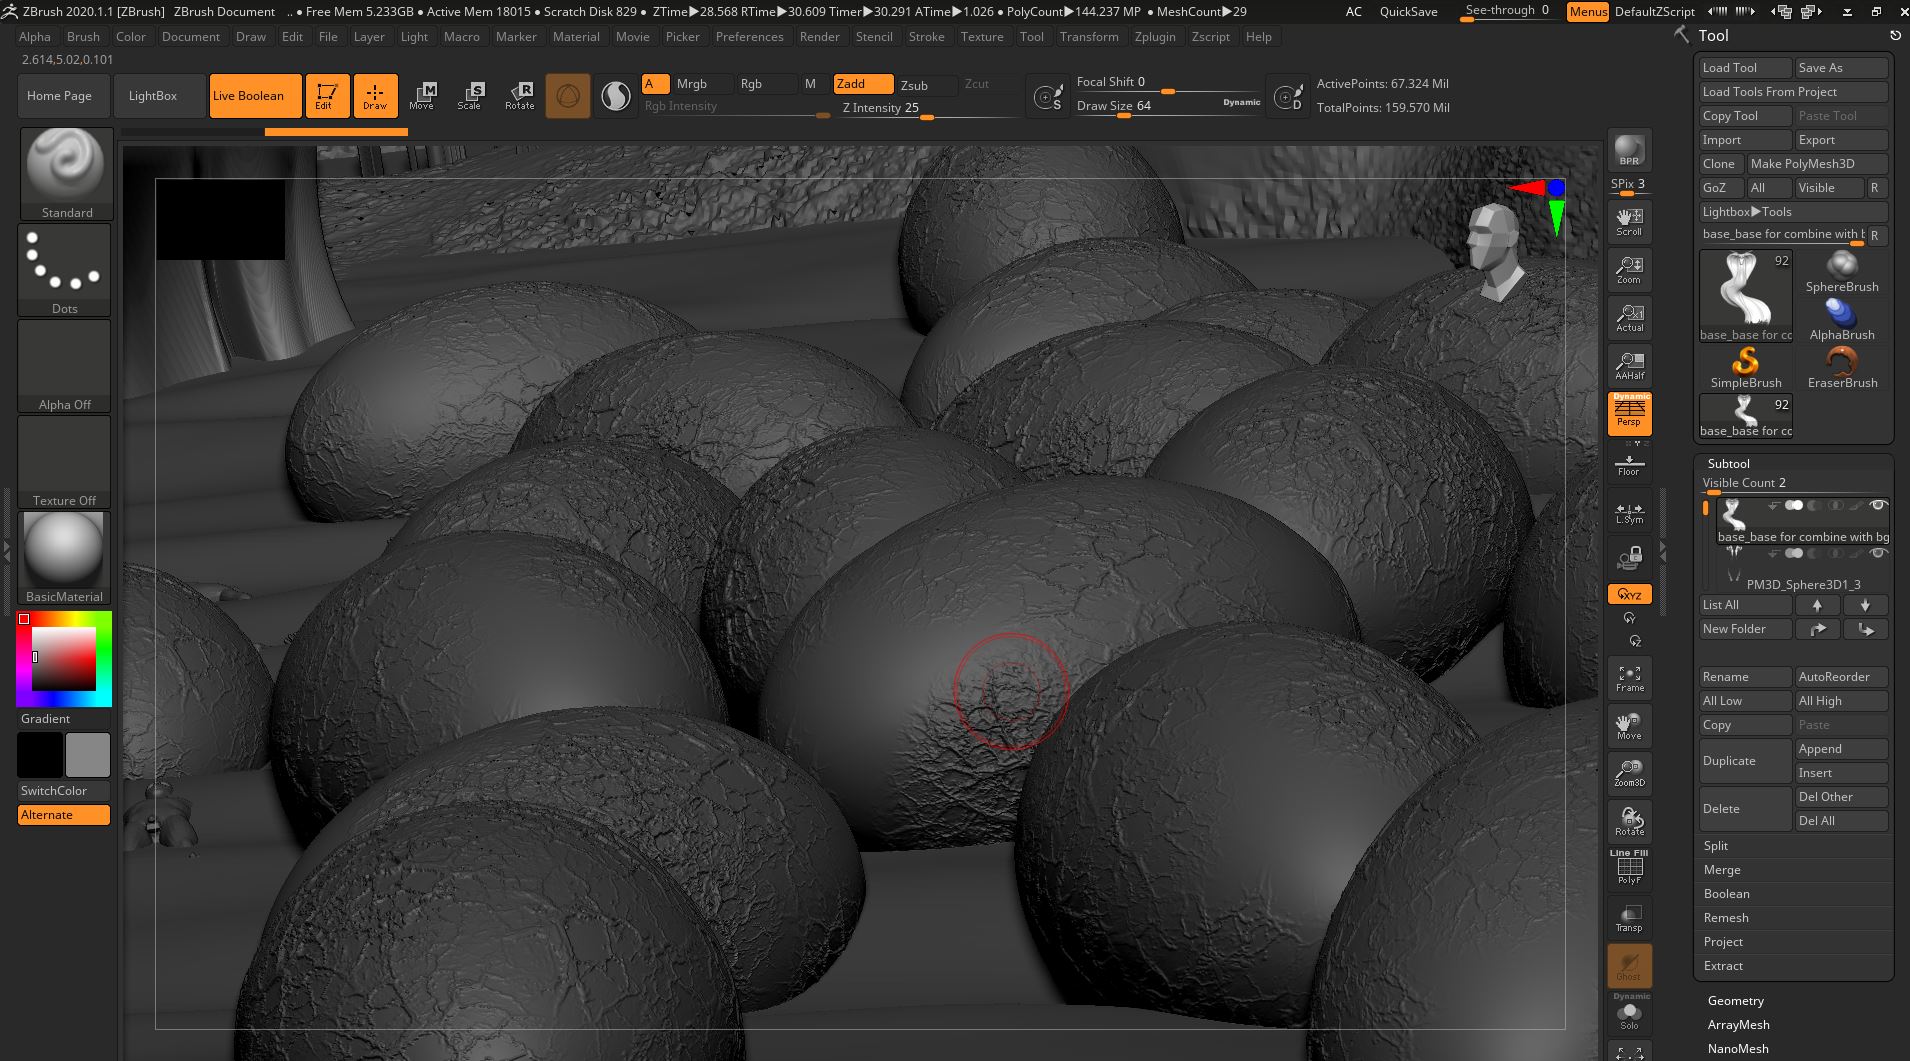Click the Texture Off selector box

(x=65, y=462)
